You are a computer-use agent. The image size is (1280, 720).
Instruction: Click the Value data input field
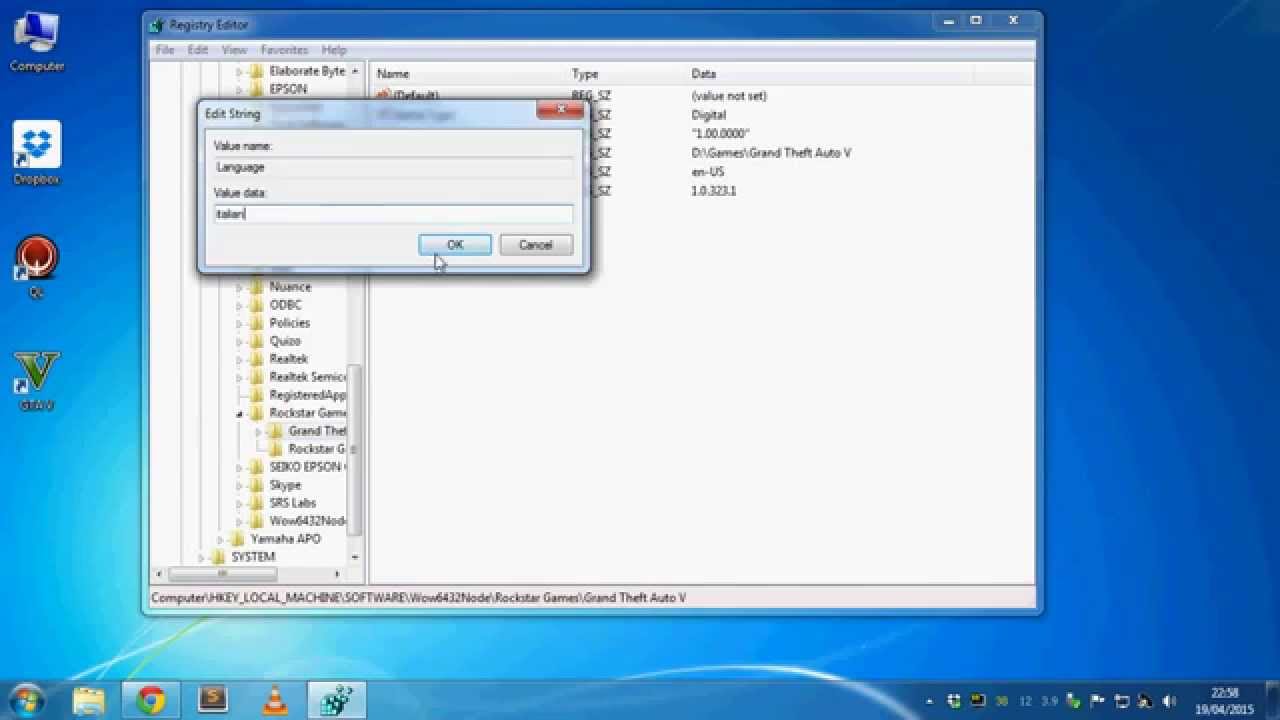tap(393, 213)
